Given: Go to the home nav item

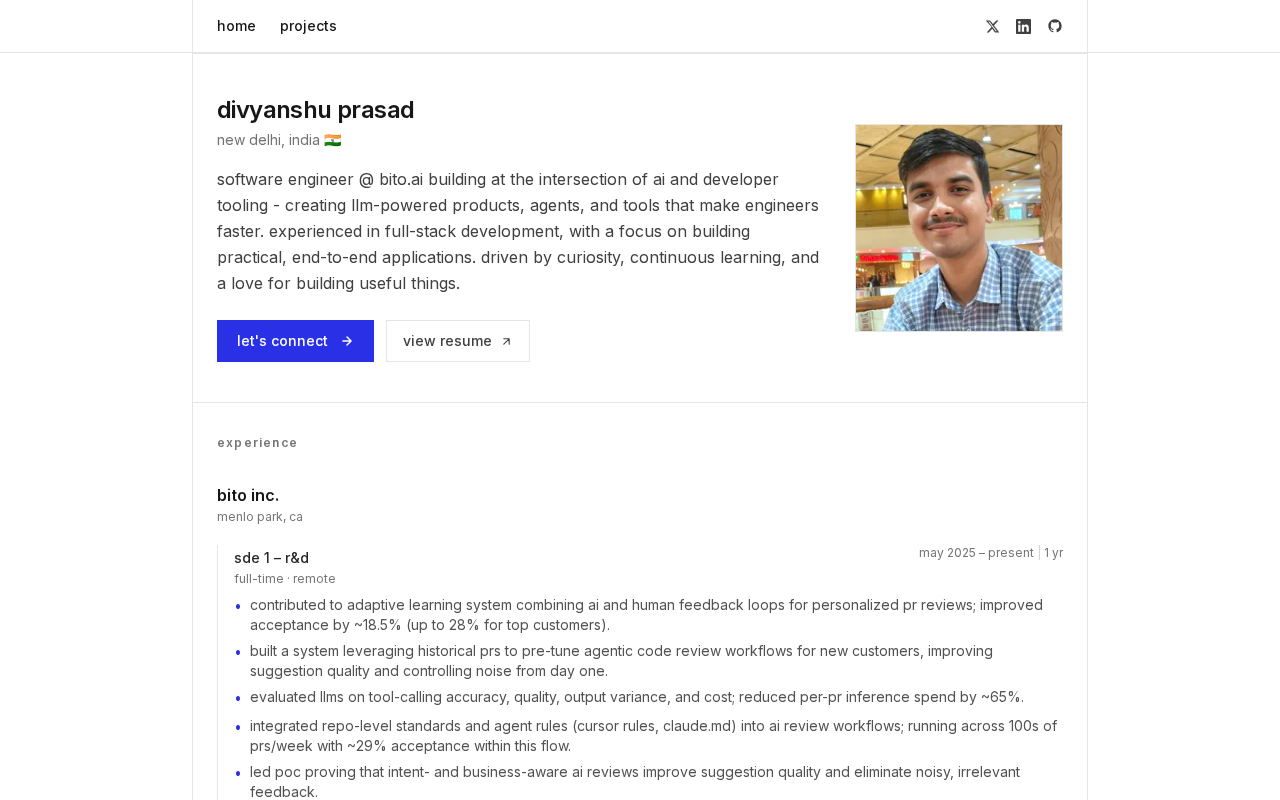Looking at the screenshot, I should pyautogui.click(x=236, y=26).
